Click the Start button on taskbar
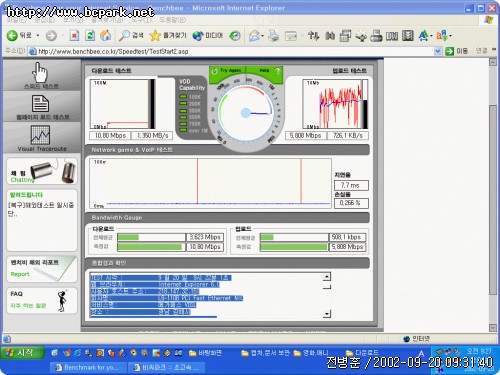500x375 pixels. pos(23,353)
